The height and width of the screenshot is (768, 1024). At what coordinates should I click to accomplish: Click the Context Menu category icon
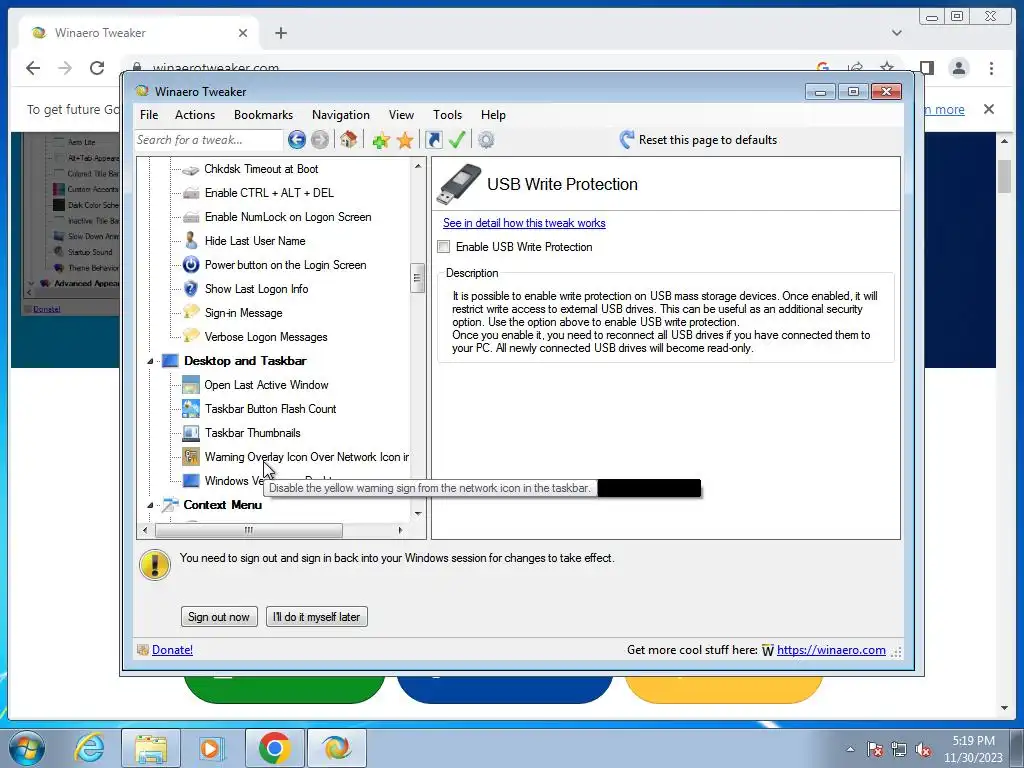170,505
